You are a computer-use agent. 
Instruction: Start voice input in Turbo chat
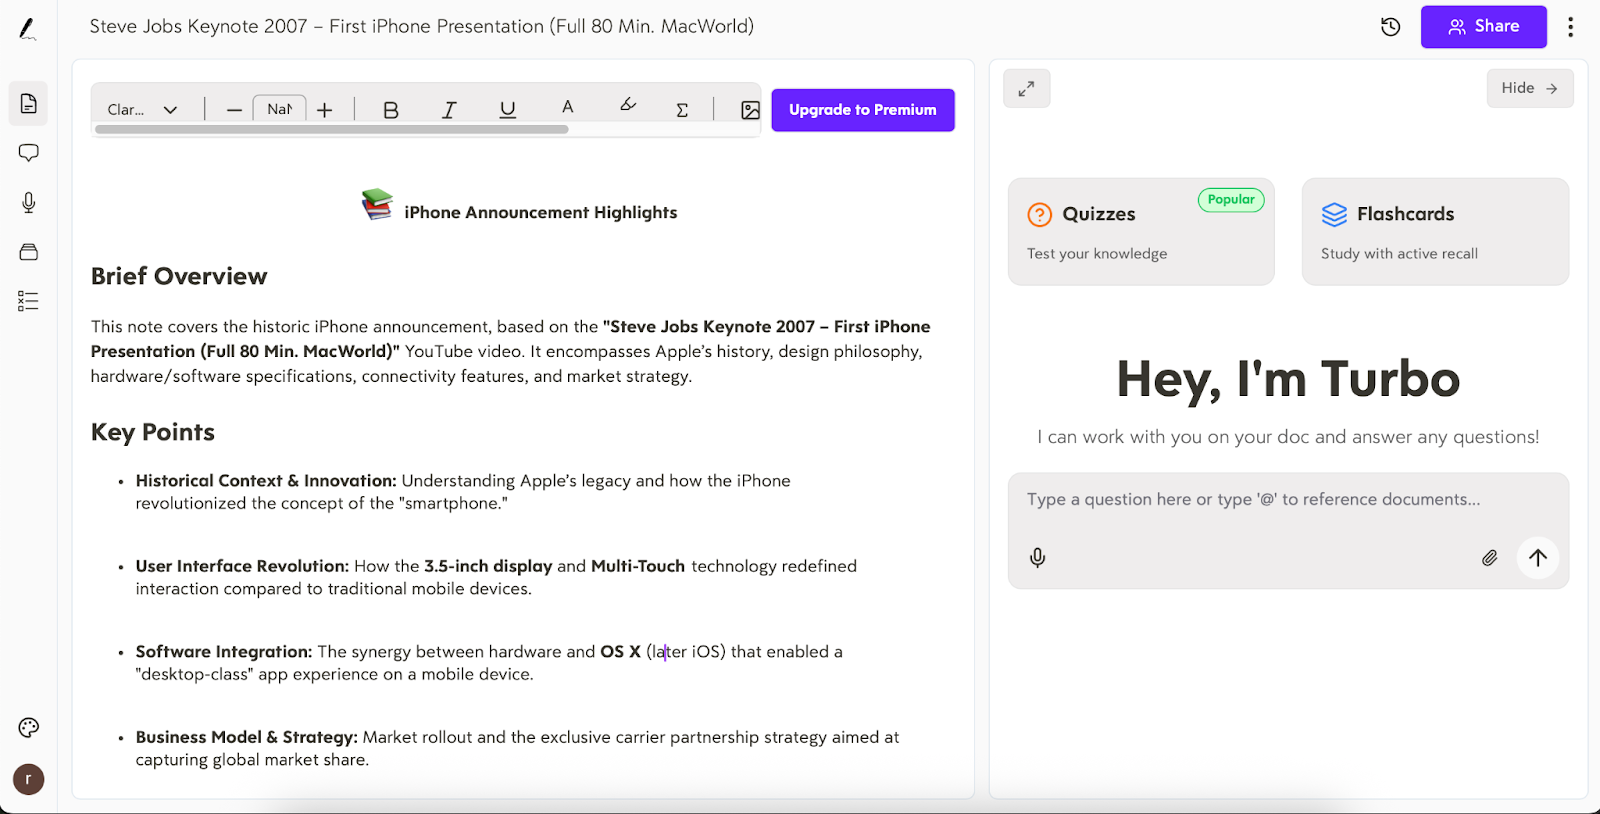click(x=1038, y=558)
